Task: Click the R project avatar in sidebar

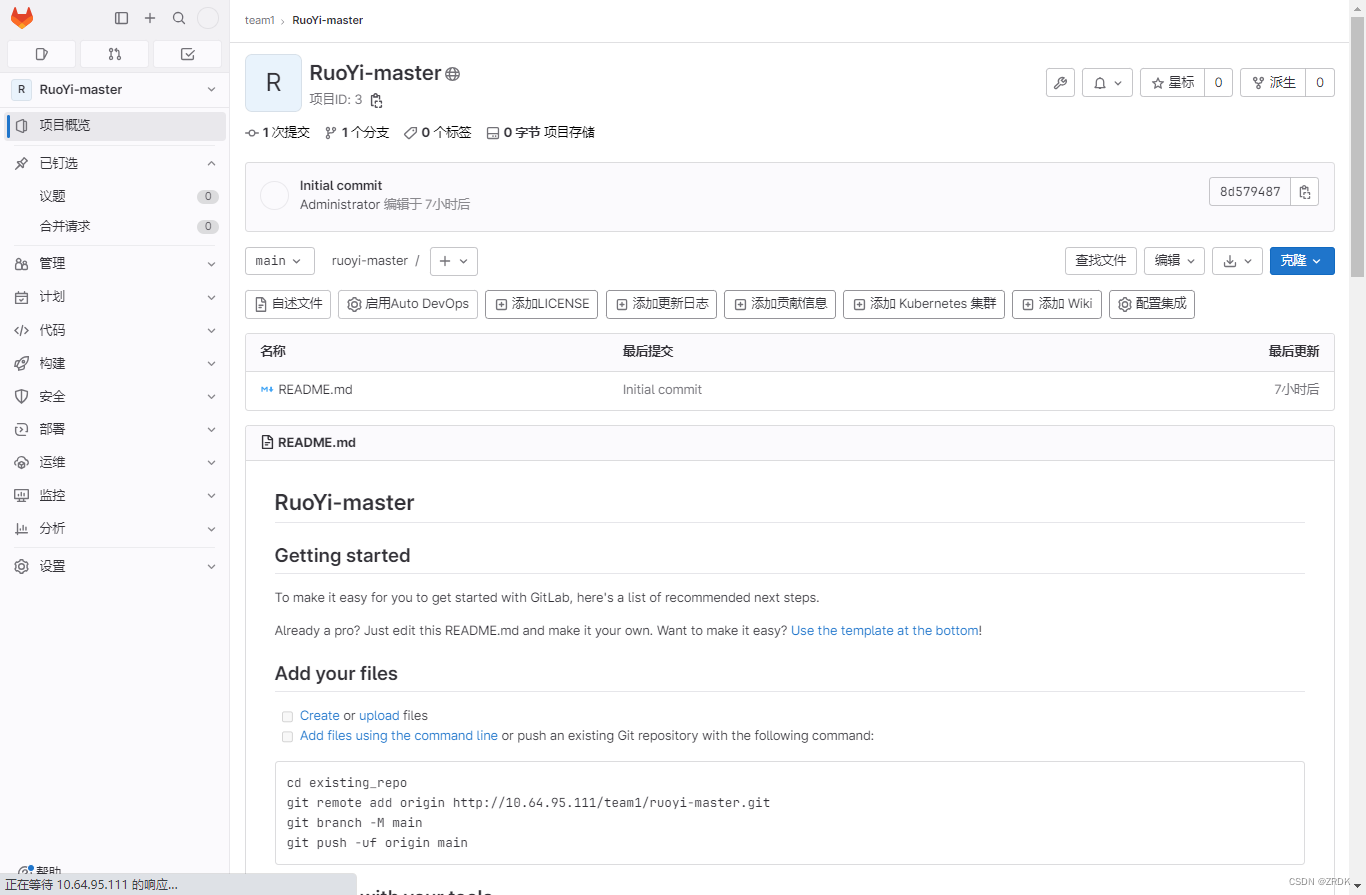Action: pos(22,89)
